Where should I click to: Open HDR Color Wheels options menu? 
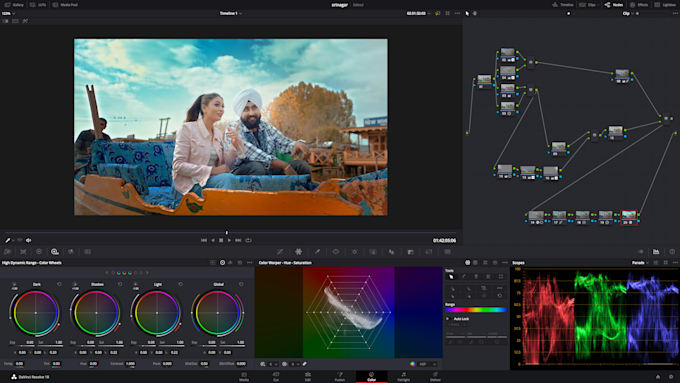pos(249,262)
